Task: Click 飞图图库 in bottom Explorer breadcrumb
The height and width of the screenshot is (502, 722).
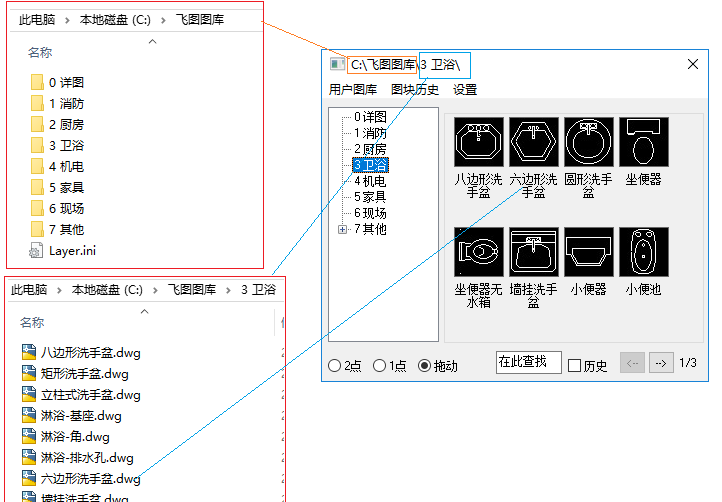Action: pos(192,290)
